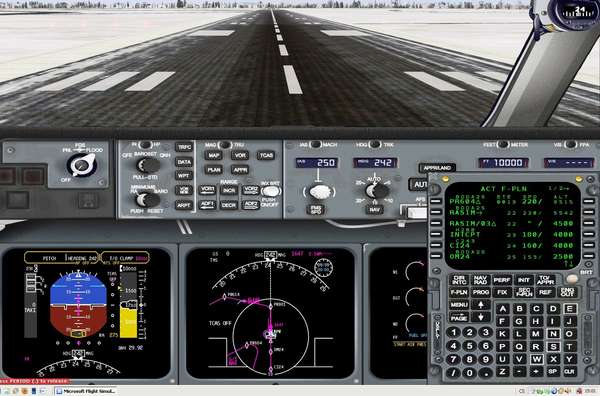The image size is (600, 396).
Task: Open ENG OUT page on FMS
Action: coord(567,293)
